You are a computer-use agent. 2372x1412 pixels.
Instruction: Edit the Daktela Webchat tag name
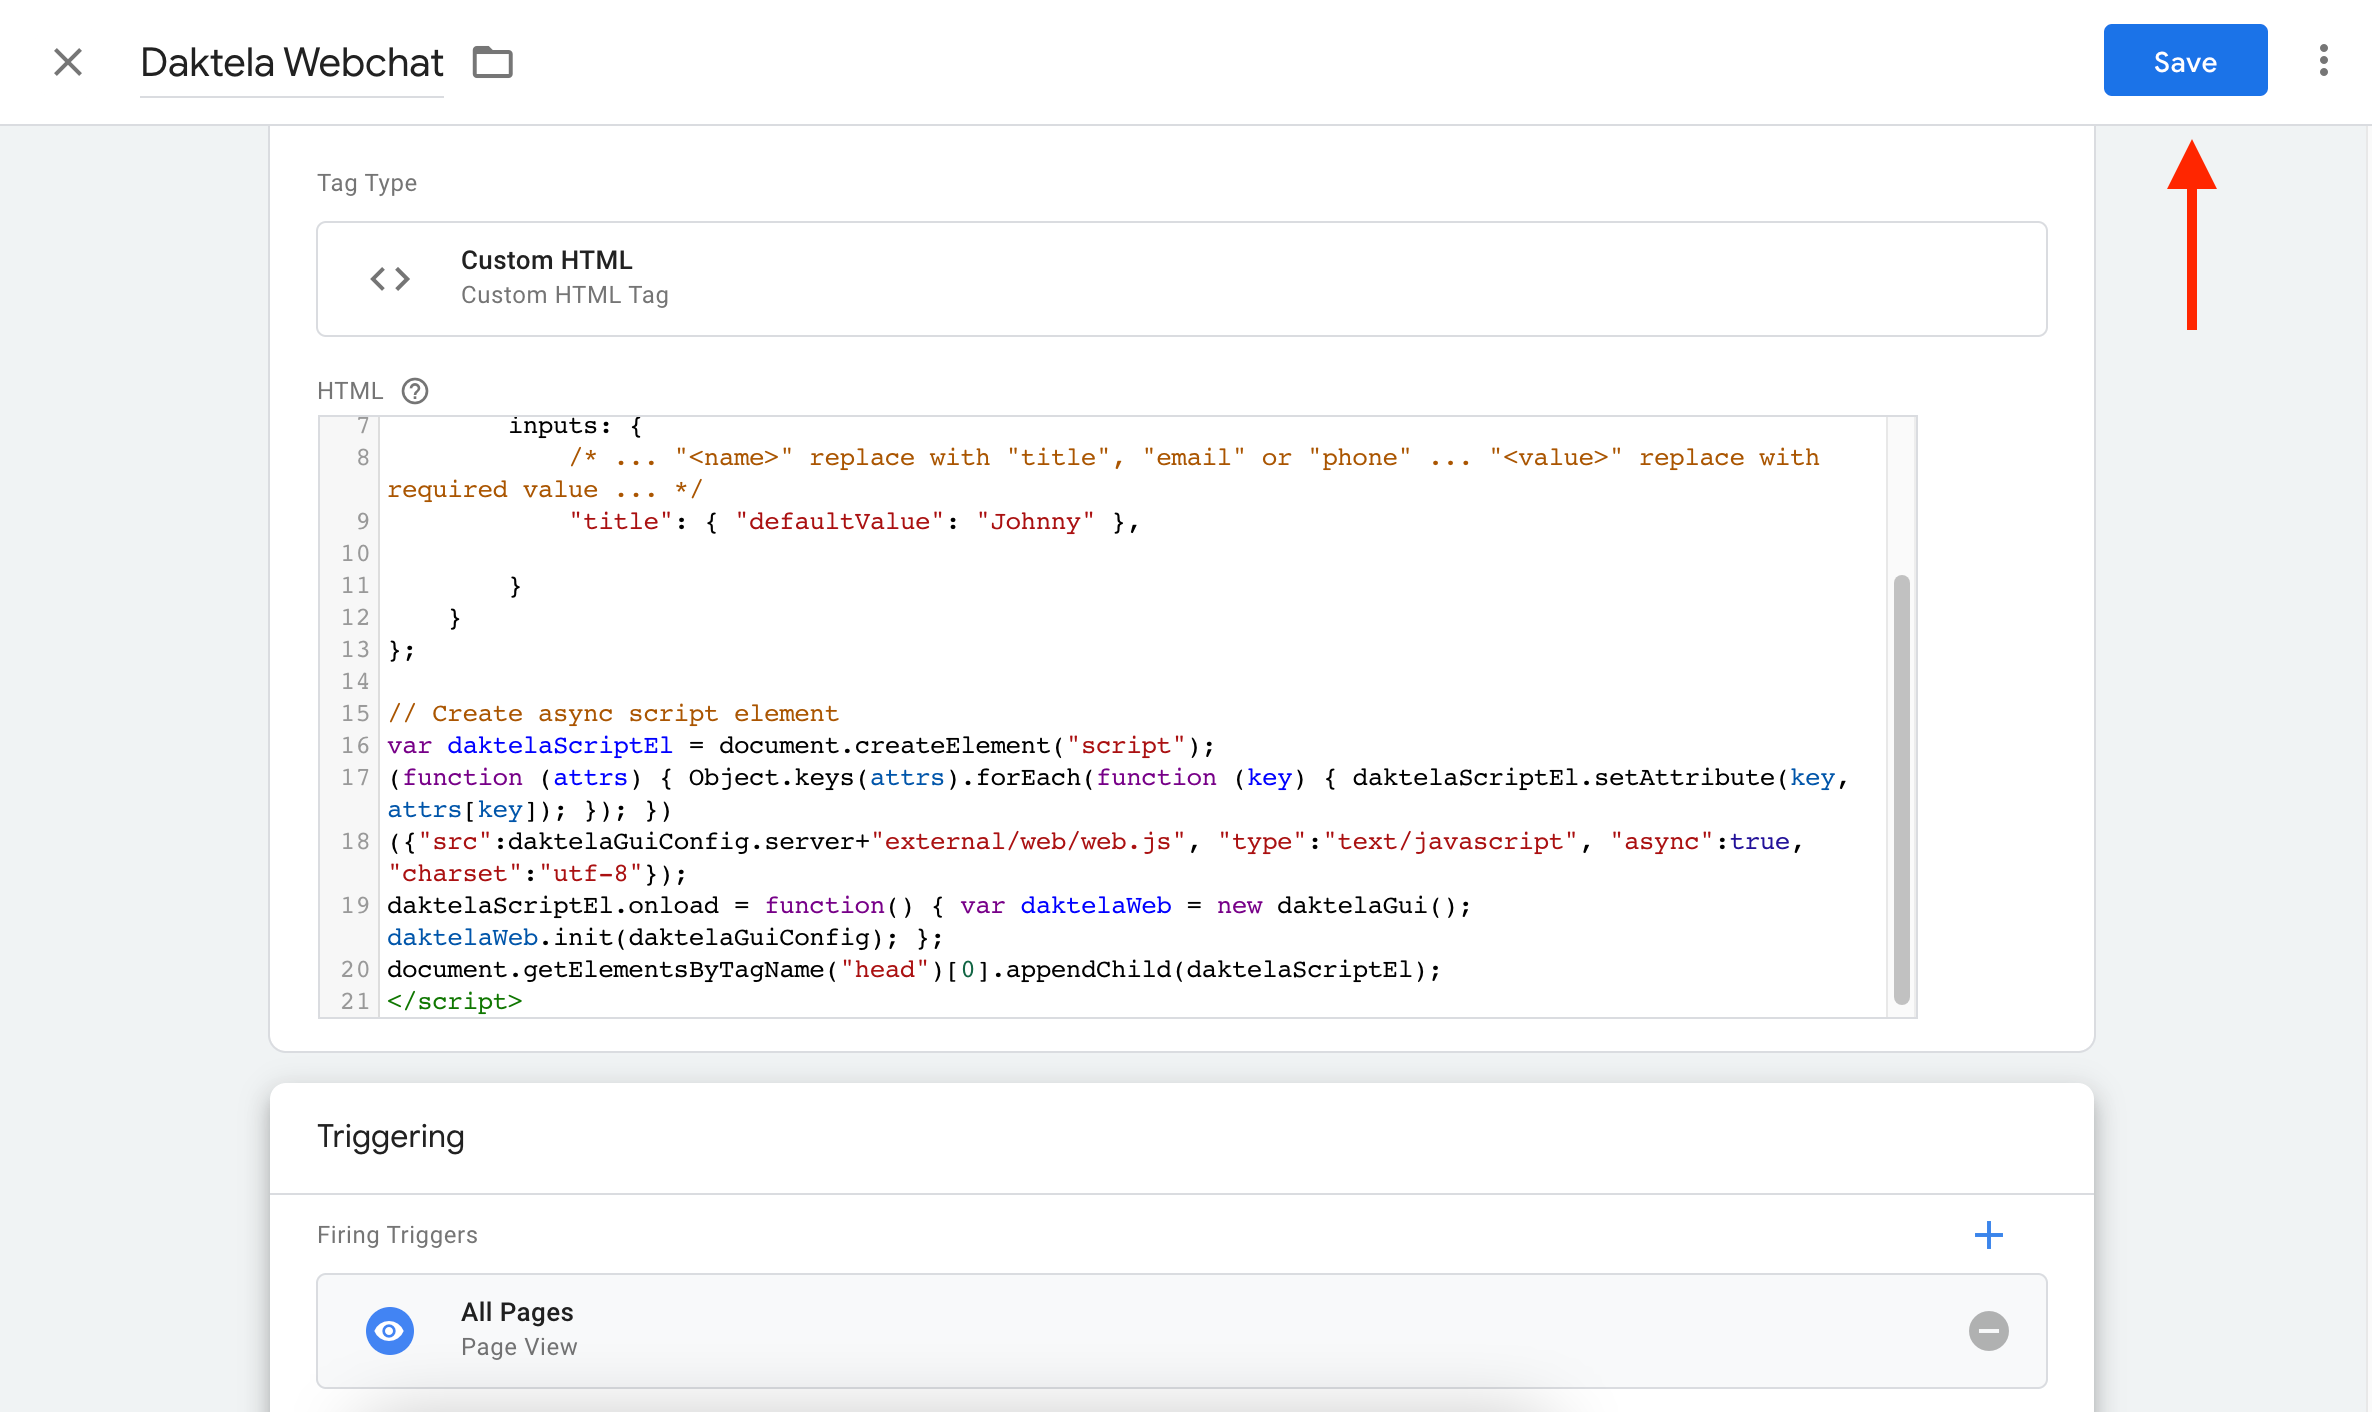(x=291, y=63)
